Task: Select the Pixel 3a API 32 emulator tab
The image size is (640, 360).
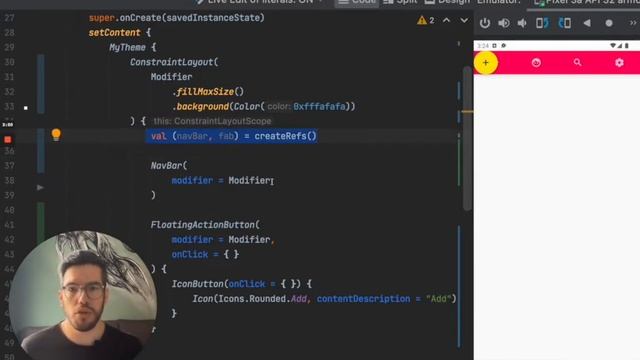Action: point(587,2)
